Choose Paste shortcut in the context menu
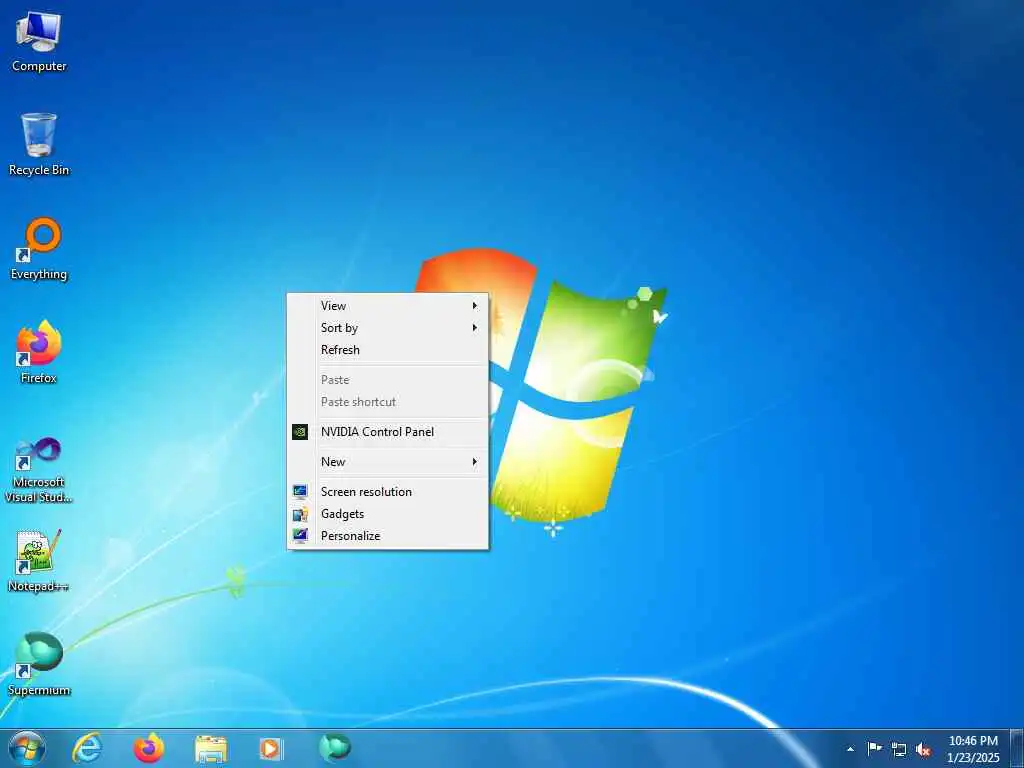The image size is (1024, 768). [x=388, y=402]
